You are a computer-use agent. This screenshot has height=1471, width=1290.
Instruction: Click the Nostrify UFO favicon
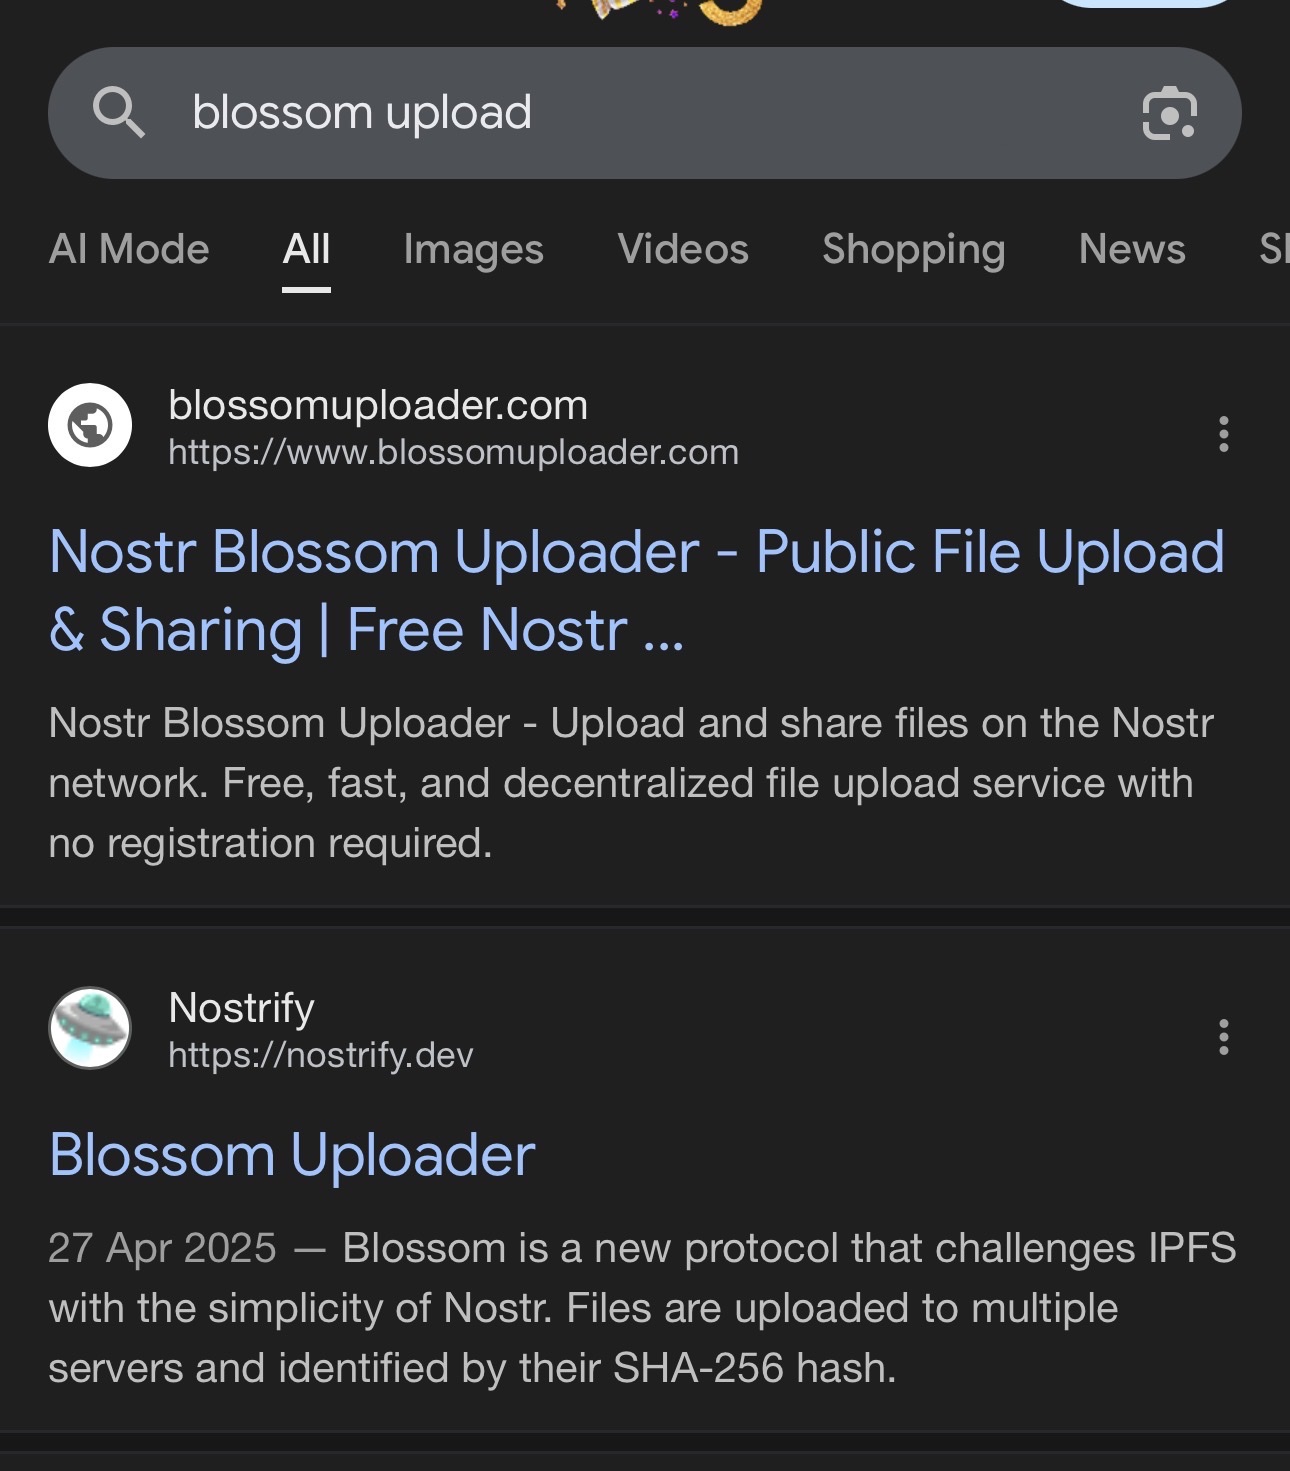click(x=90, y=1028)
